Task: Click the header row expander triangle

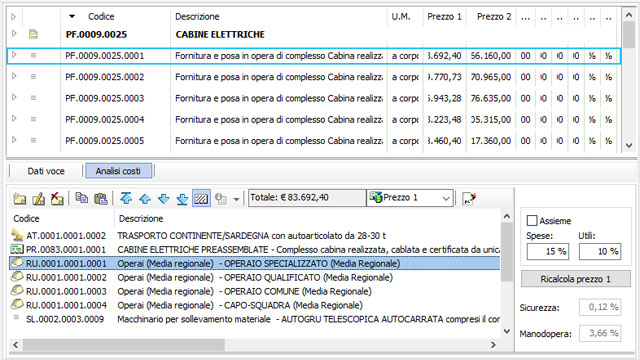Action: 13,17
